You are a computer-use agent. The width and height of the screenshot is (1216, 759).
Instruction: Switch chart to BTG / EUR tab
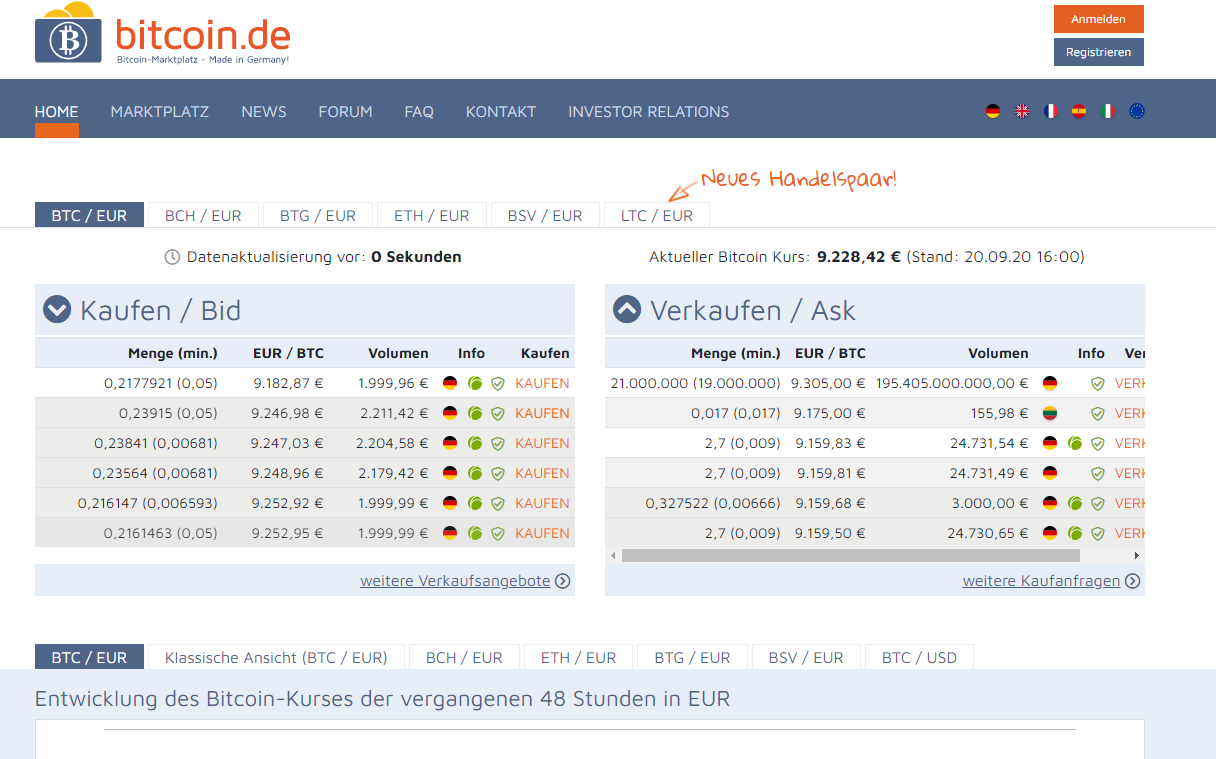(693, 657)
